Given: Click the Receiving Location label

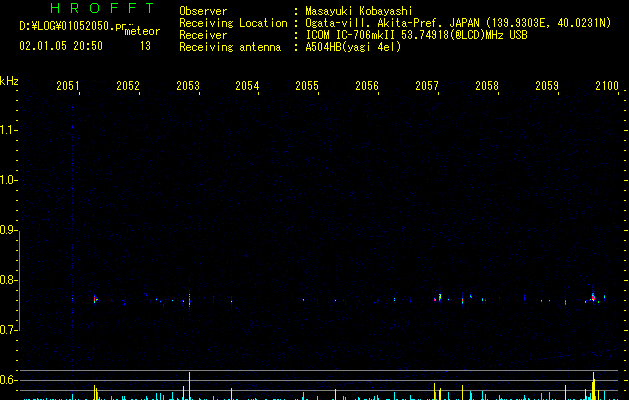Looking at the screenshot, I should click(233, 23).
